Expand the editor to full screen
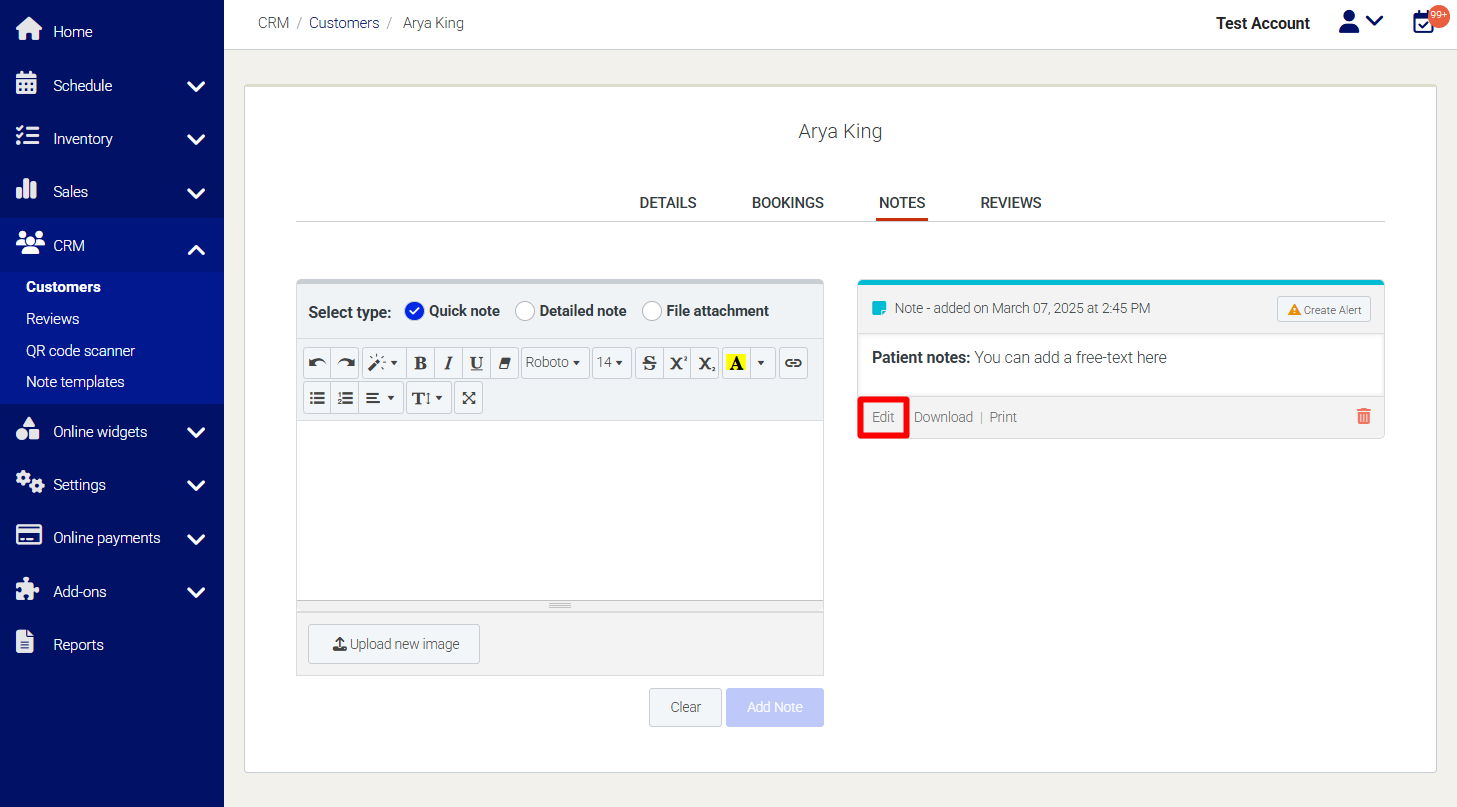1457x807 pixels. (468, 398)
